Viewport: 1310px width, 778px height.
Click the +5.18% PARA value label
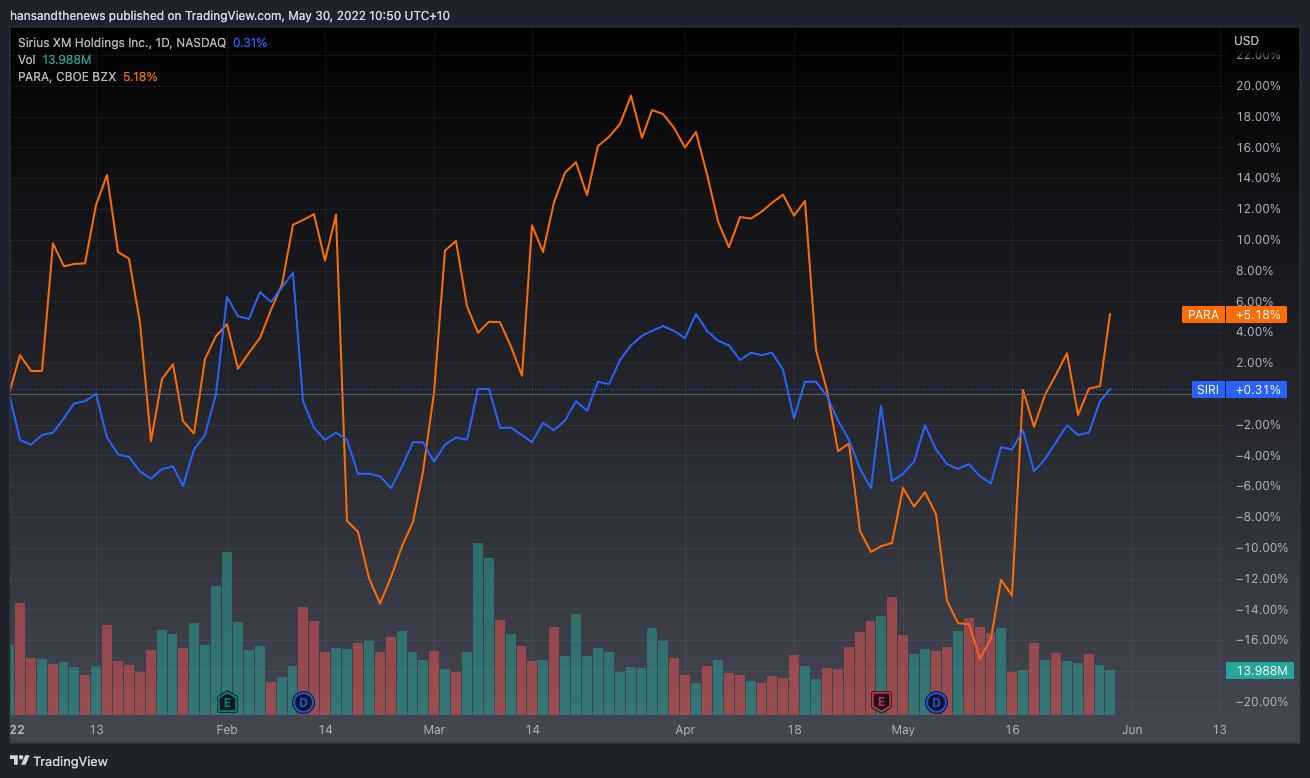click(1257, 314)
